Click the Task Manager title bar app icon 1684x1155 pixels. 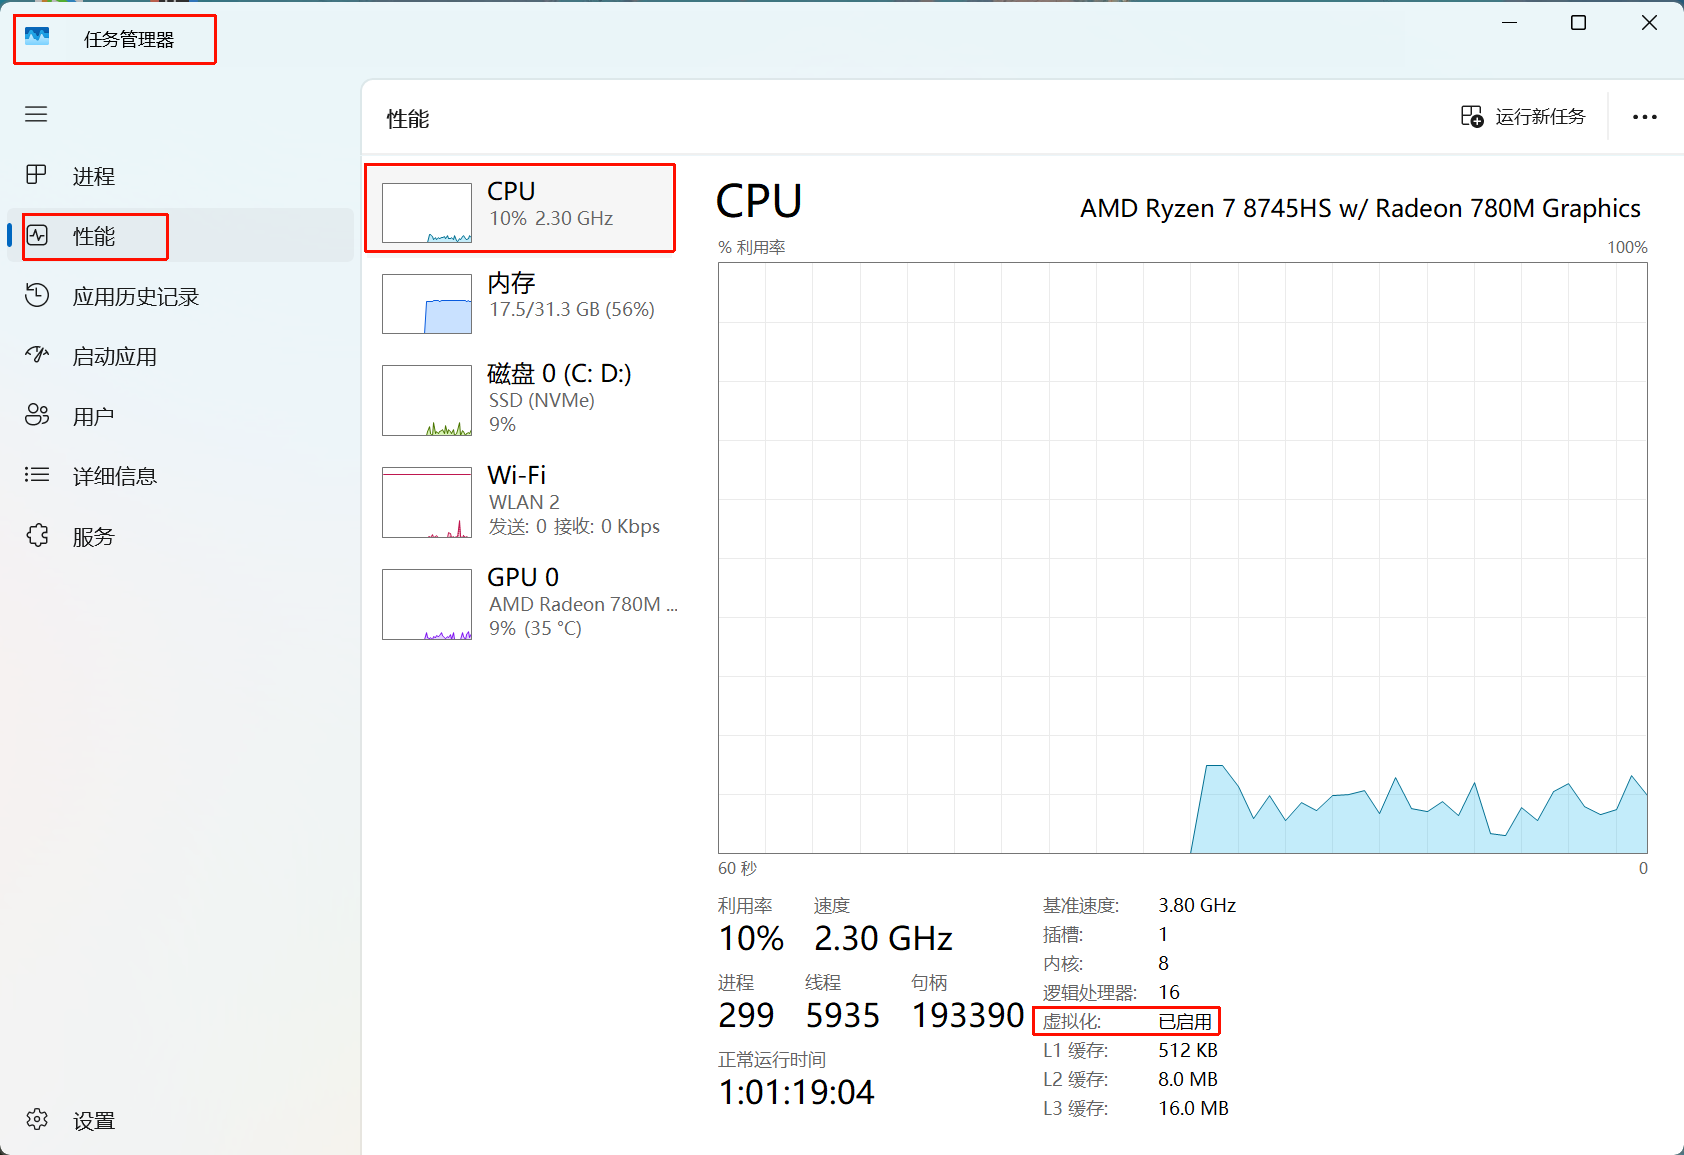37,37
